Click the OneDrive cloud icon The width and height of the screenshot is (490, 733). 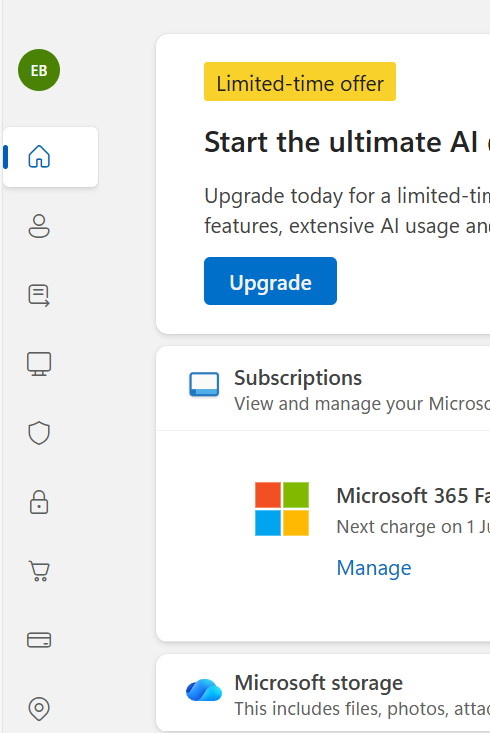point(204,690)
